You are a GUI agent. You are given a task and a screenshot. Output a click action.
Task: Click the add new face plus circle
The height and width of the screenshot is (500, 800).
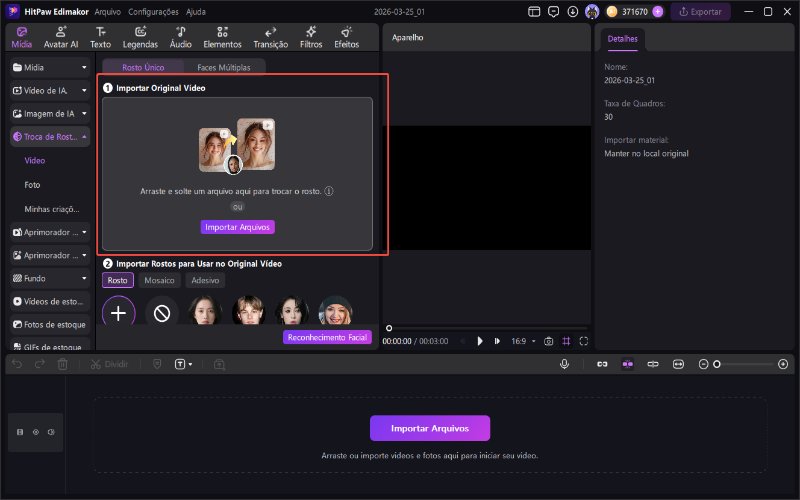(118, 313)
